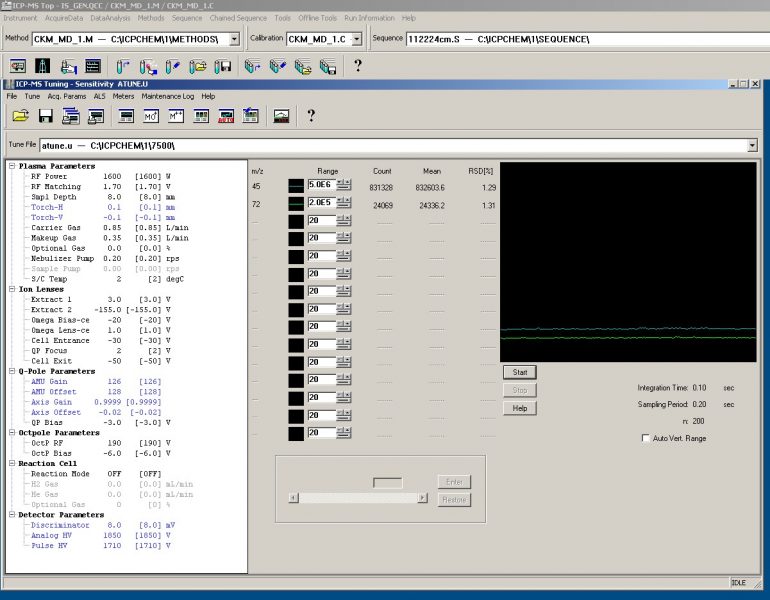Save tune file using the floppy disk icon
This screenshot has height=600, width=770.
46,116
